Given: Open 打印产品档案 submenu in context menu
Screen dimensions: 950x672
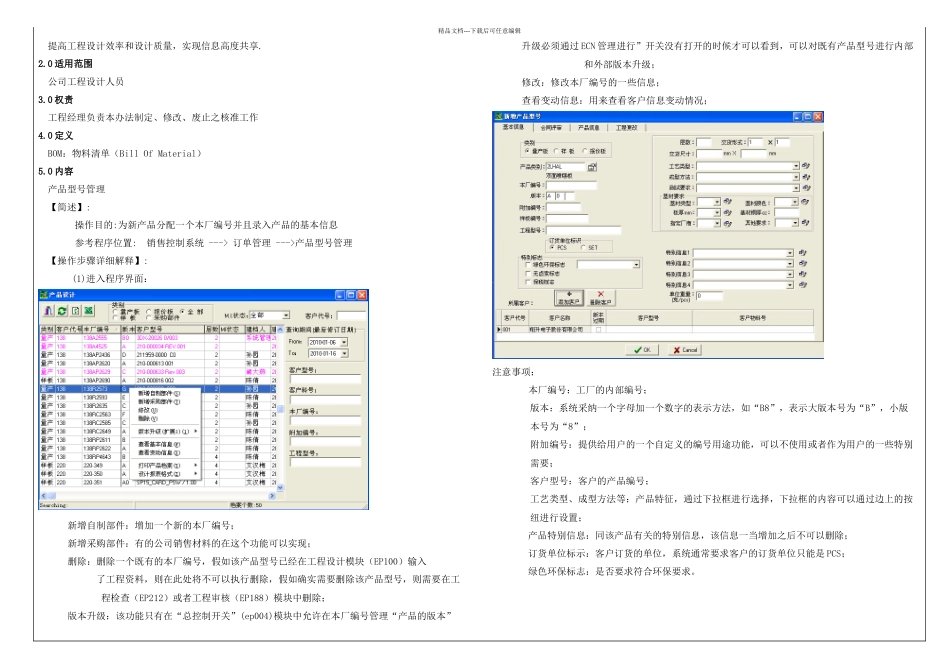Looking at the screenshot, I should click(x=165, y=465).
